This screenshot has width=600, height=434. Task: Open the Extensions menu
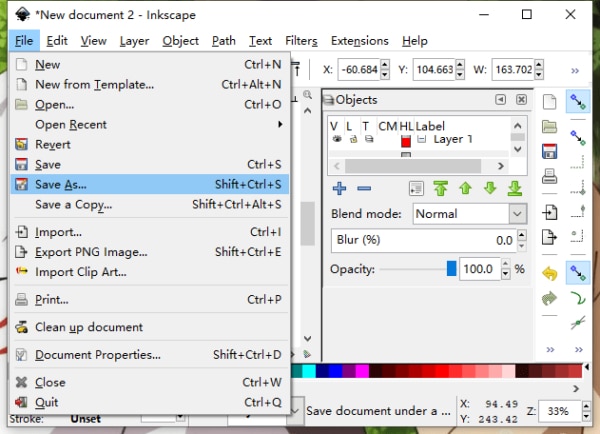[359, 41]
